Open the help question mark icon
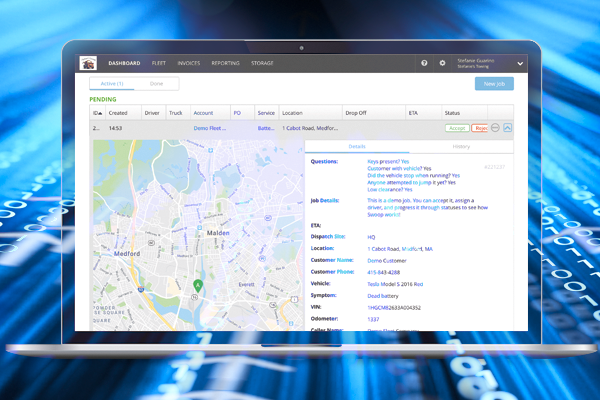 pyautogui.click(x=424, y=63)
